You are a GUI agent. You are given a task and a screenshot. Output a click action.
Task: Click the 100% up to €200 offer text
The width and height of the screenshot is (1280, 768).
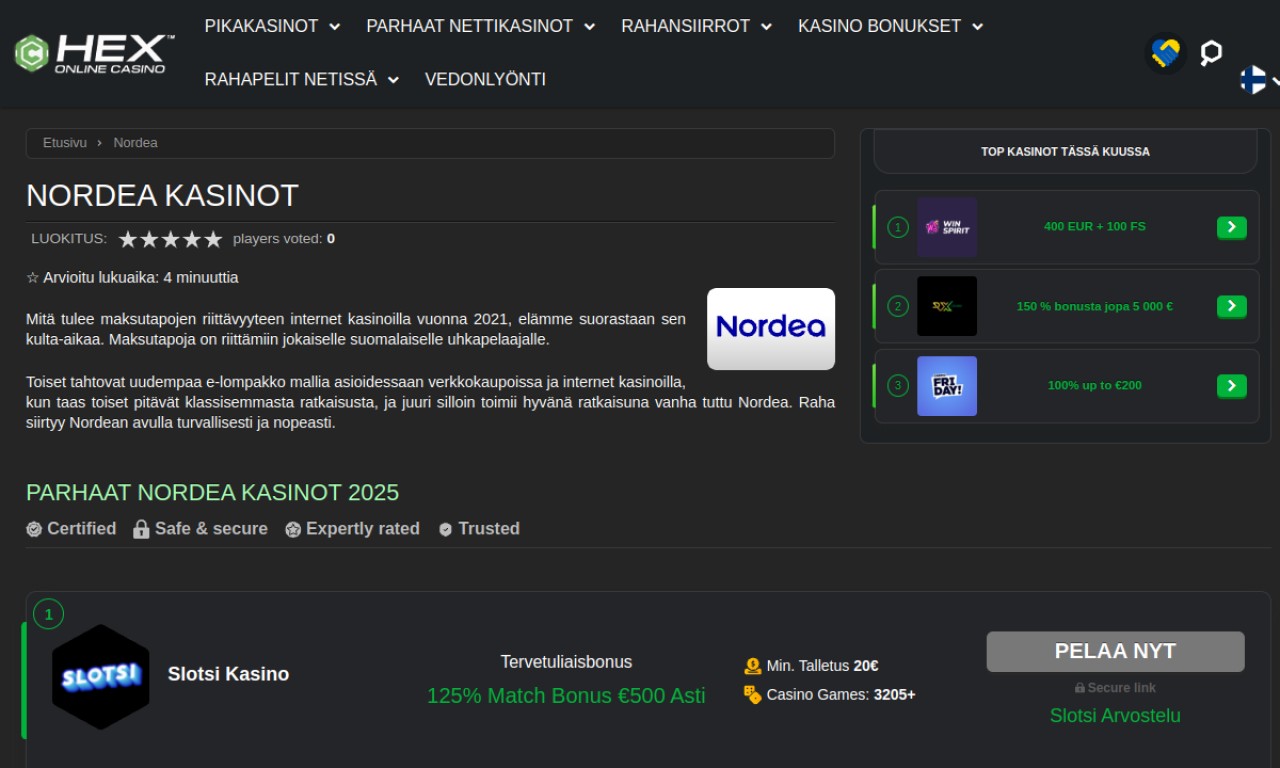pos(1095,386)
